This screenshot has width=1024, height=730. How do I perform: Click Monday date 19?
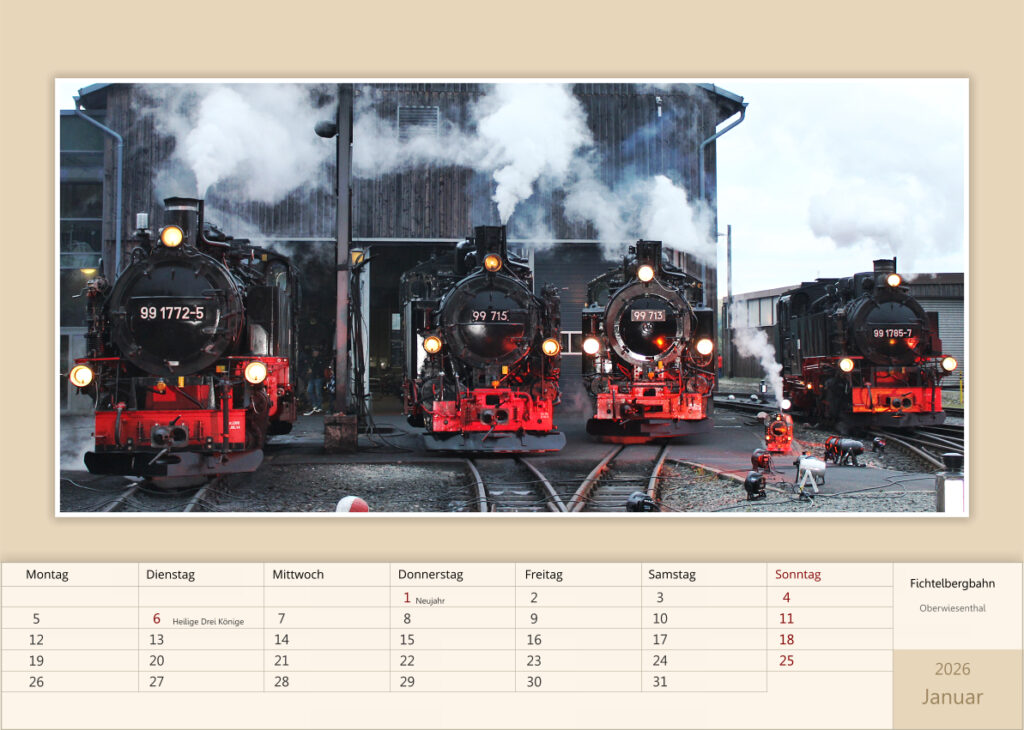tap(36, 661)
